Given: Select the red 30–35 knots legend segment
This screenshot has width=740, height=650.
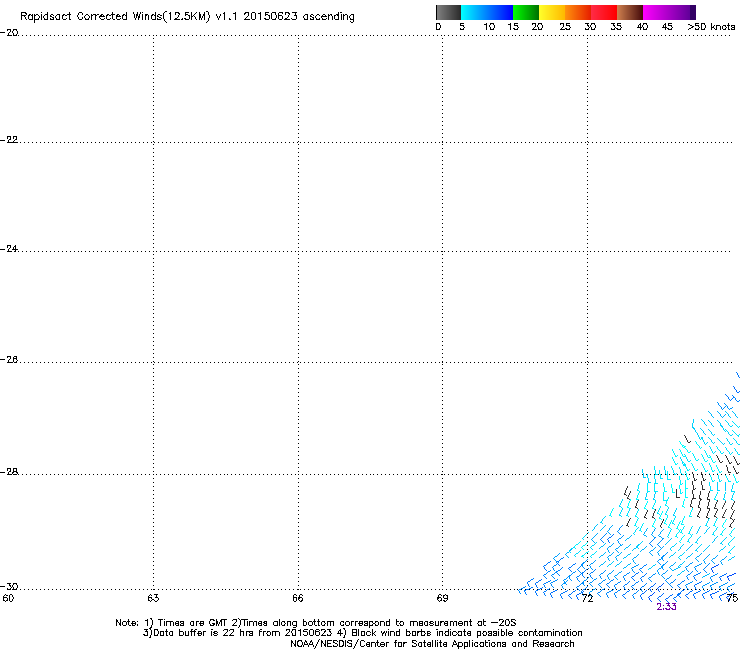Looking at the screenshot, I should point(604,12).
